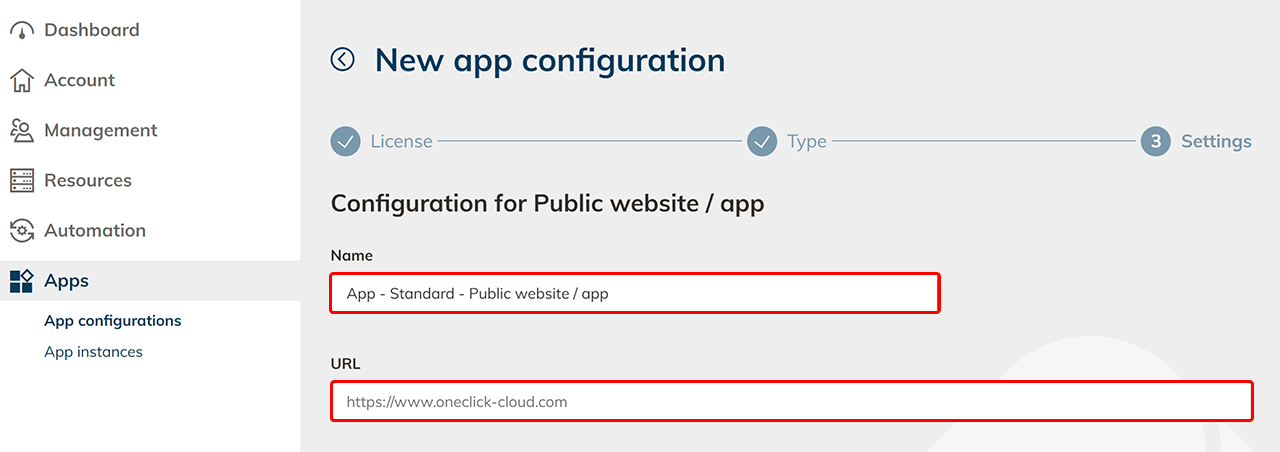Screen dimensions: 1280x452
Task: Go to the Management menu label
Action: point(101,130)
